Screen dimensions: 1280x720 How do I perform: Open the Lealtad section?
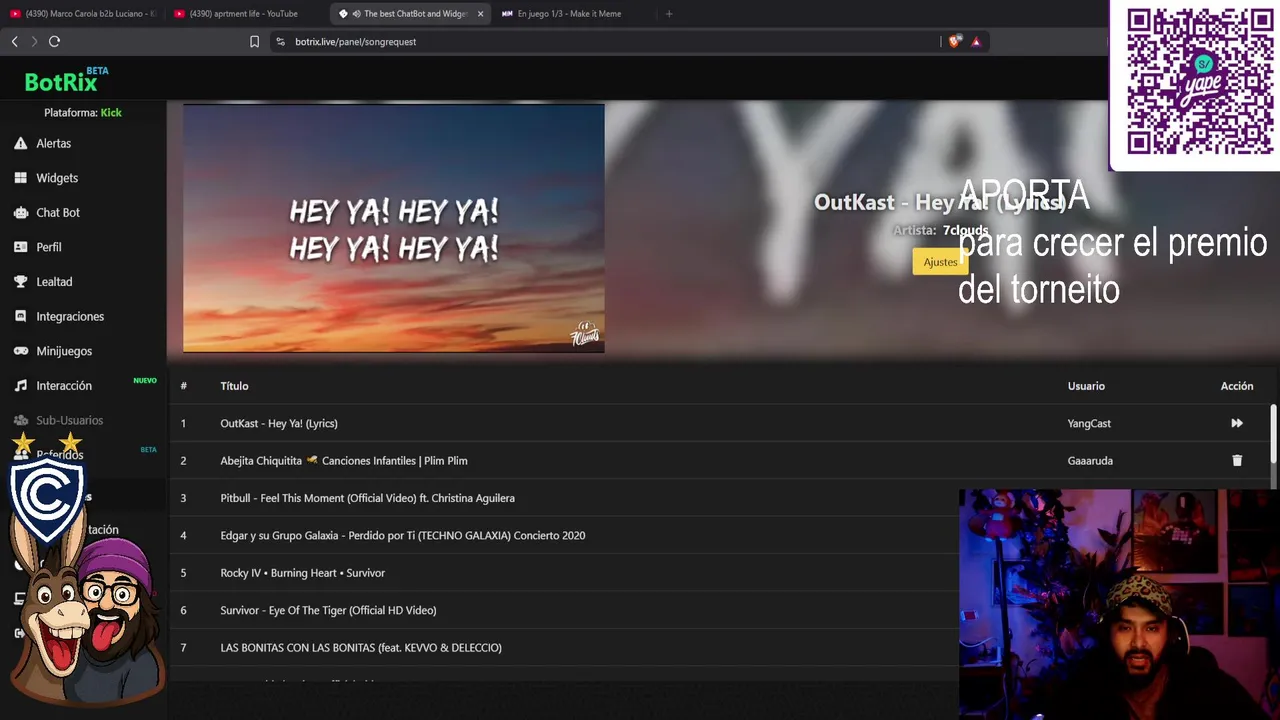54,282
